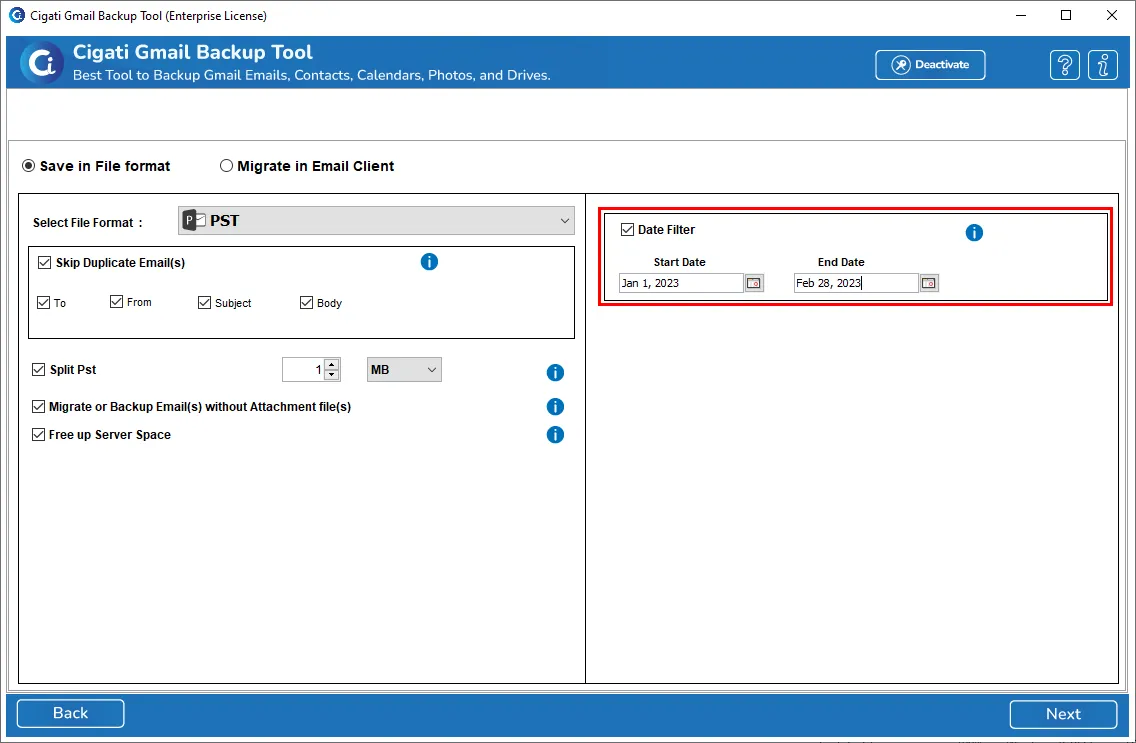Toggle the Split Pst checkbox
This screenshot has height=743, width=1136.
click(38, 369)
